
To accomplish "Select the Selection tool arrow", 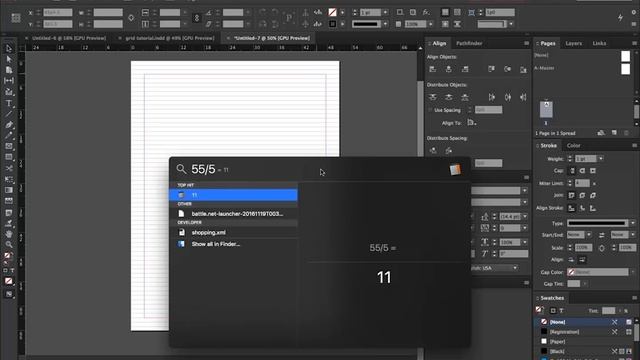I will [x=9, y=49].
